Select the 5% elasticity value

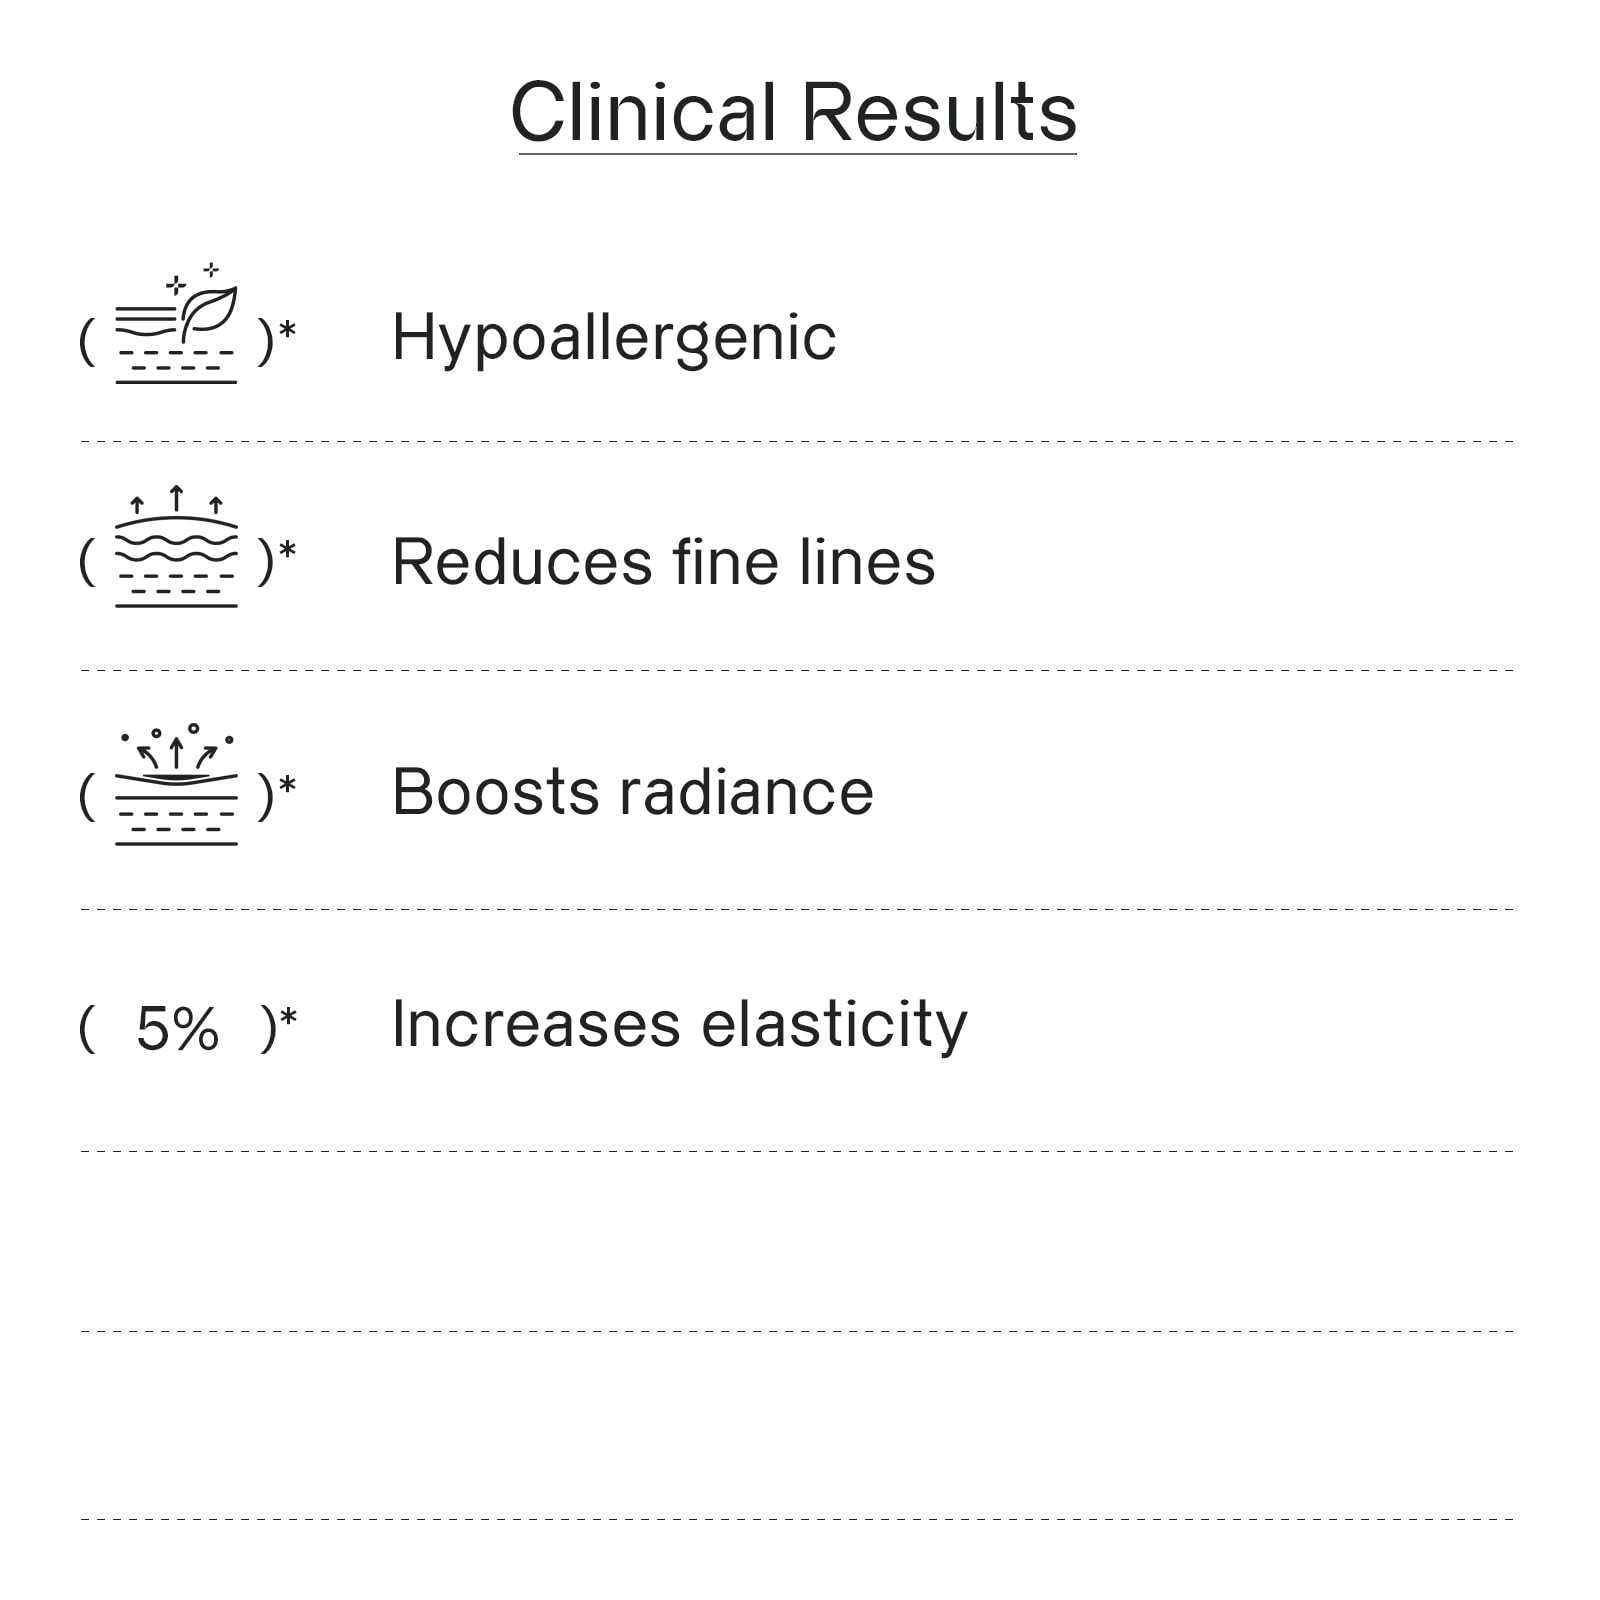(x=177, y=1029)
